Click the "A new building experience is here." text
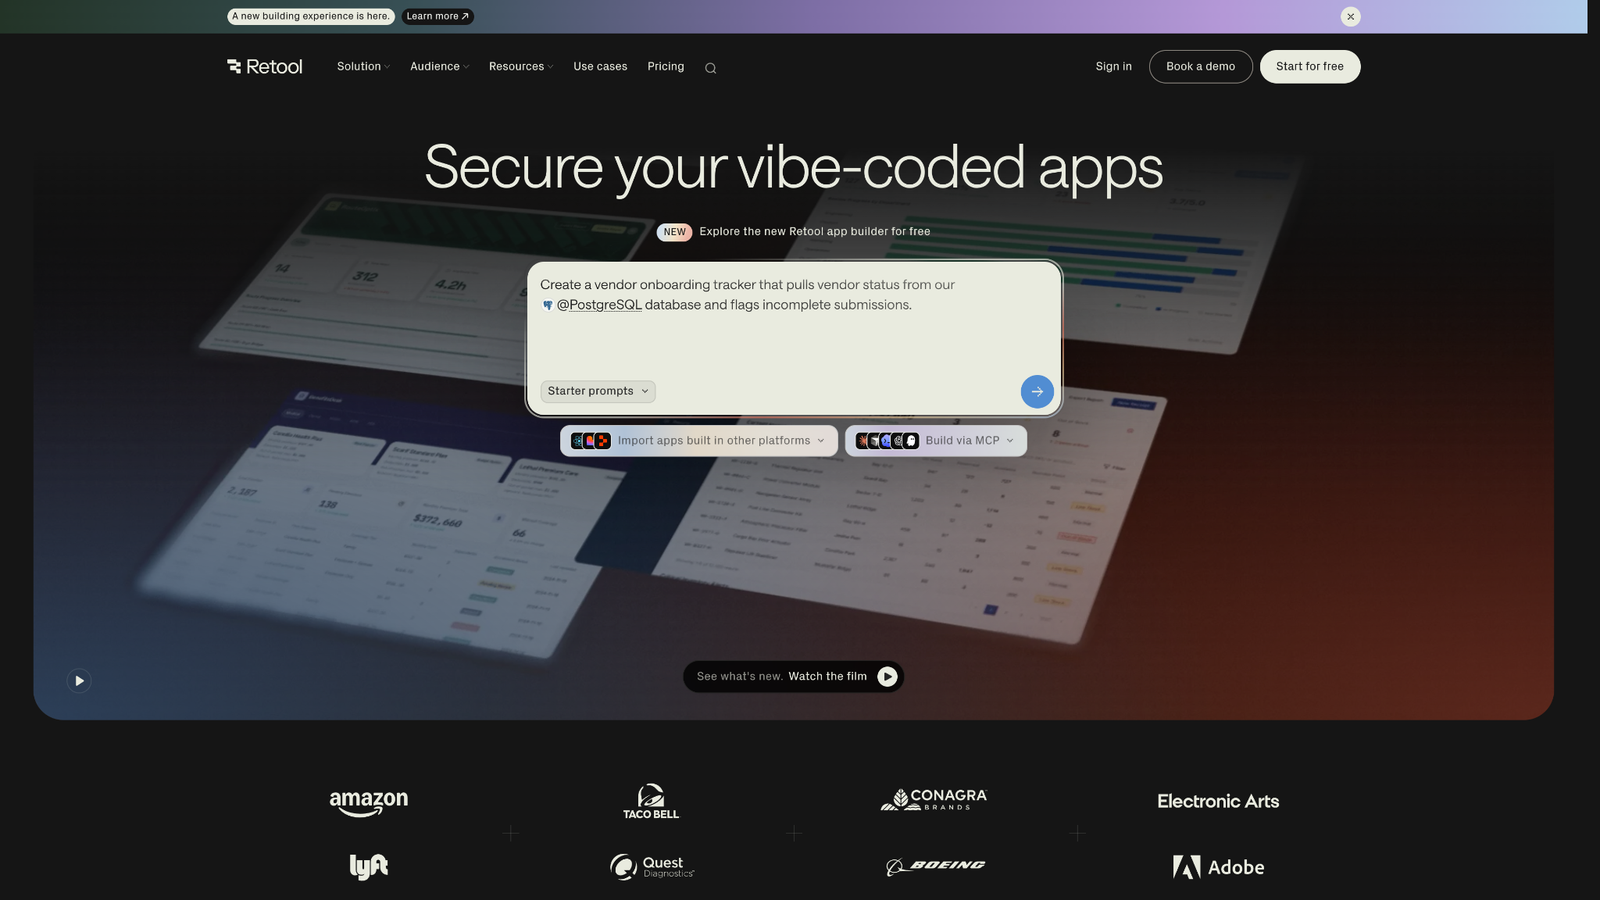Screen dimensions: 1600x900 (311, 16)
